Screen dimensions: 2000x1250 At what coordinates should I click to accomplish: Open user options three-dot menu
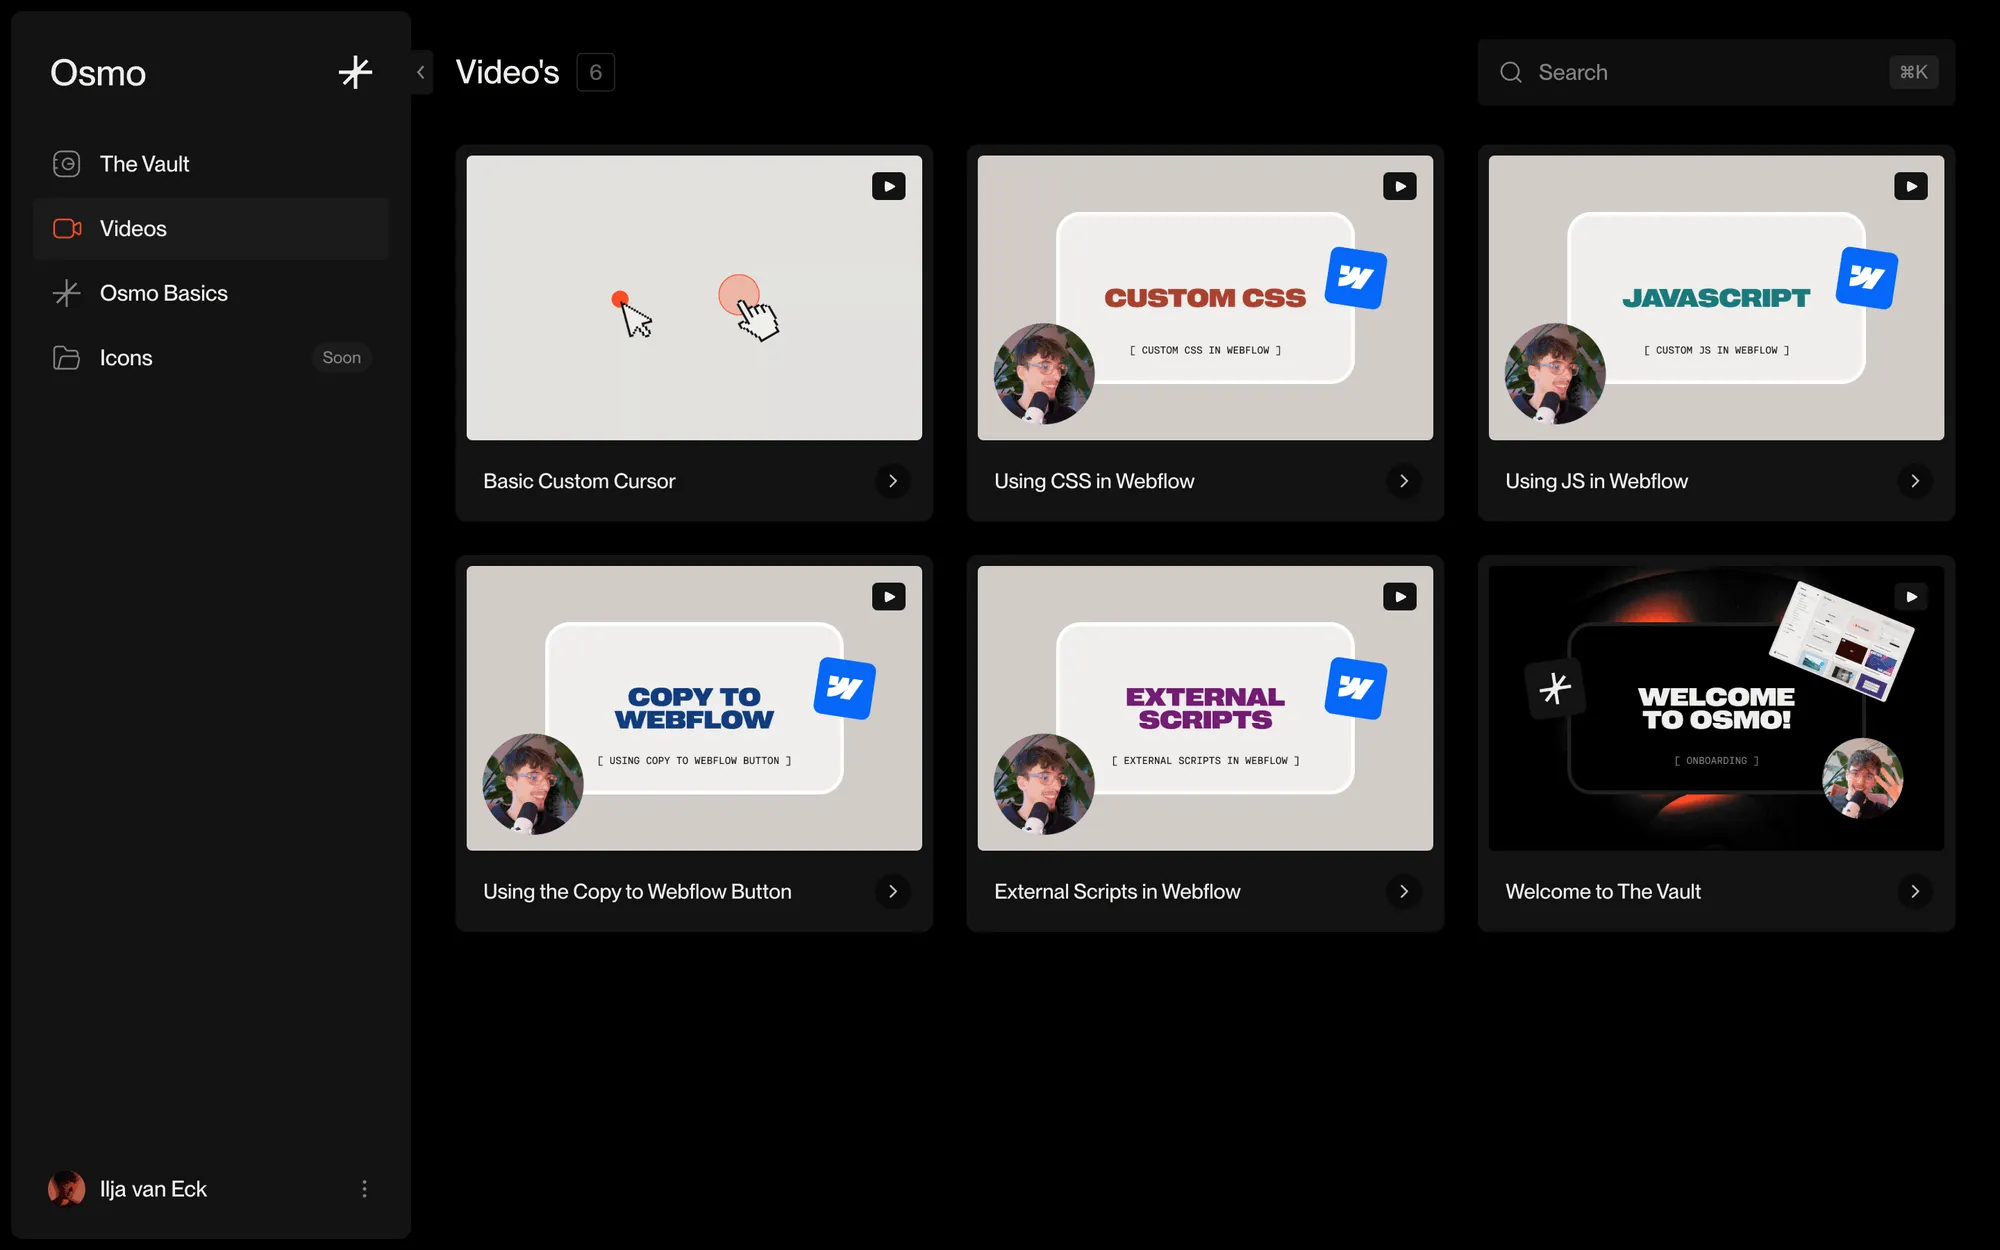pyautogui.click(x=364, y=1189)
